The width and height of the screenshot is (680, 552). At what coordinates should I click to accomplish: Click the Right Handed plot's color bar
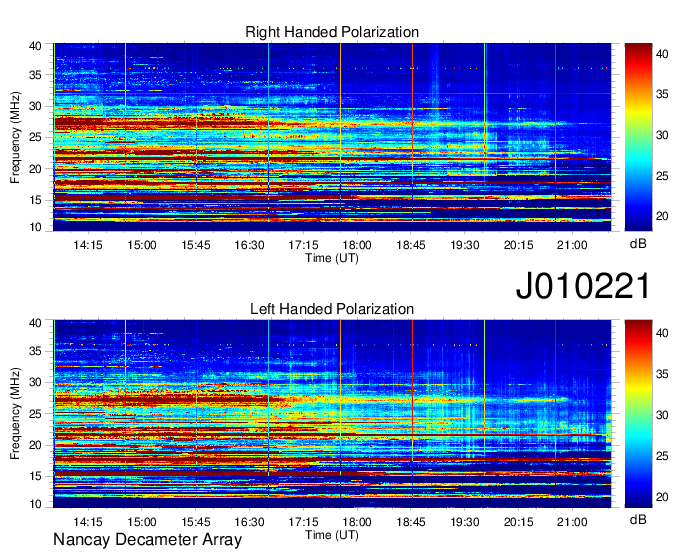pos(638,137)
